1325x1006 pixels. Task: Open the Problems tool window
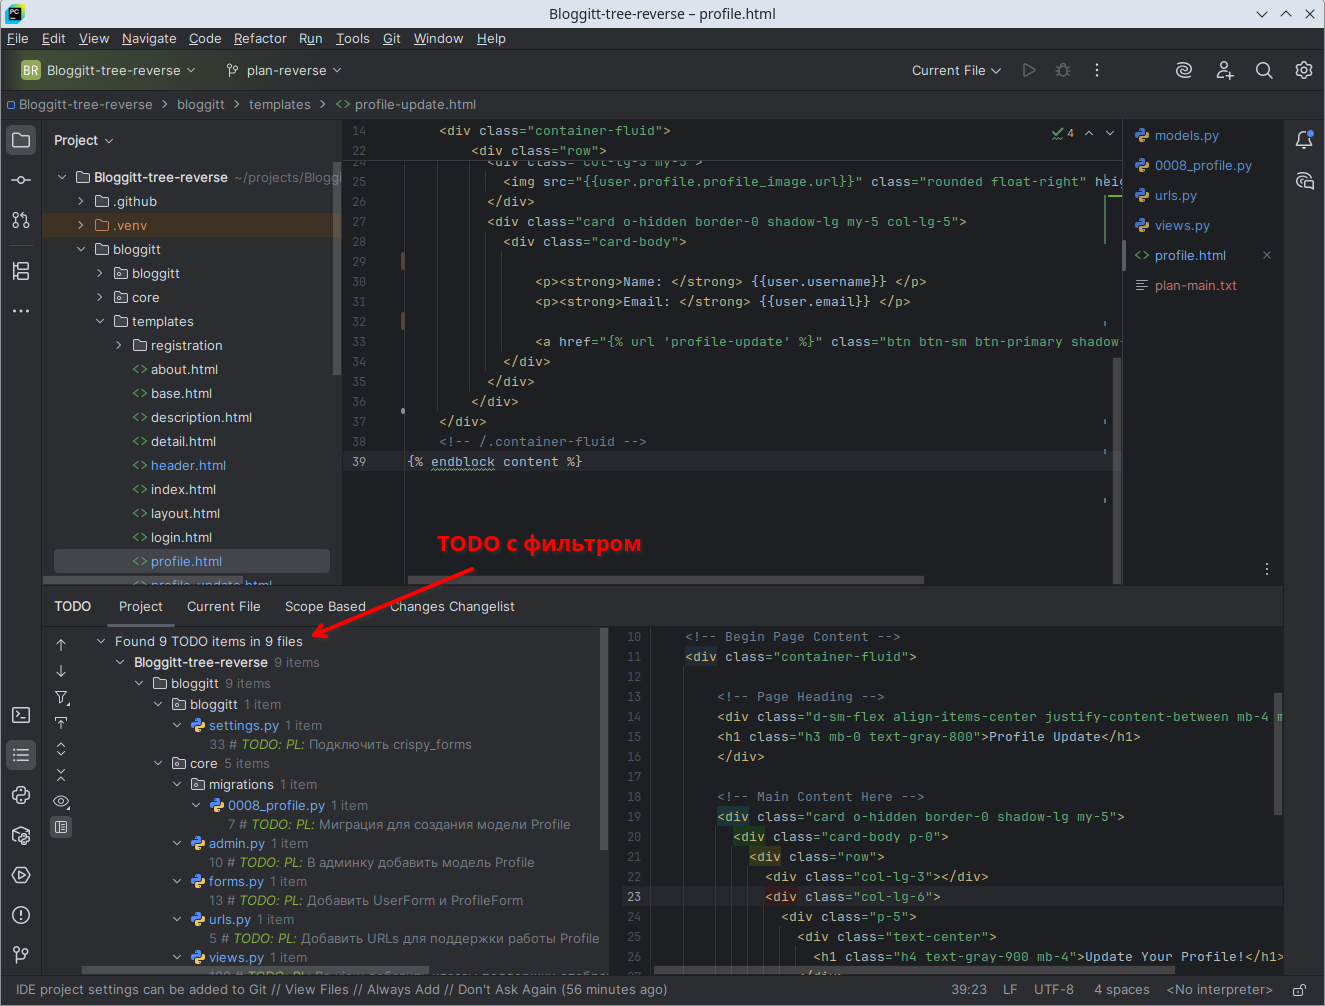point(21,915)
